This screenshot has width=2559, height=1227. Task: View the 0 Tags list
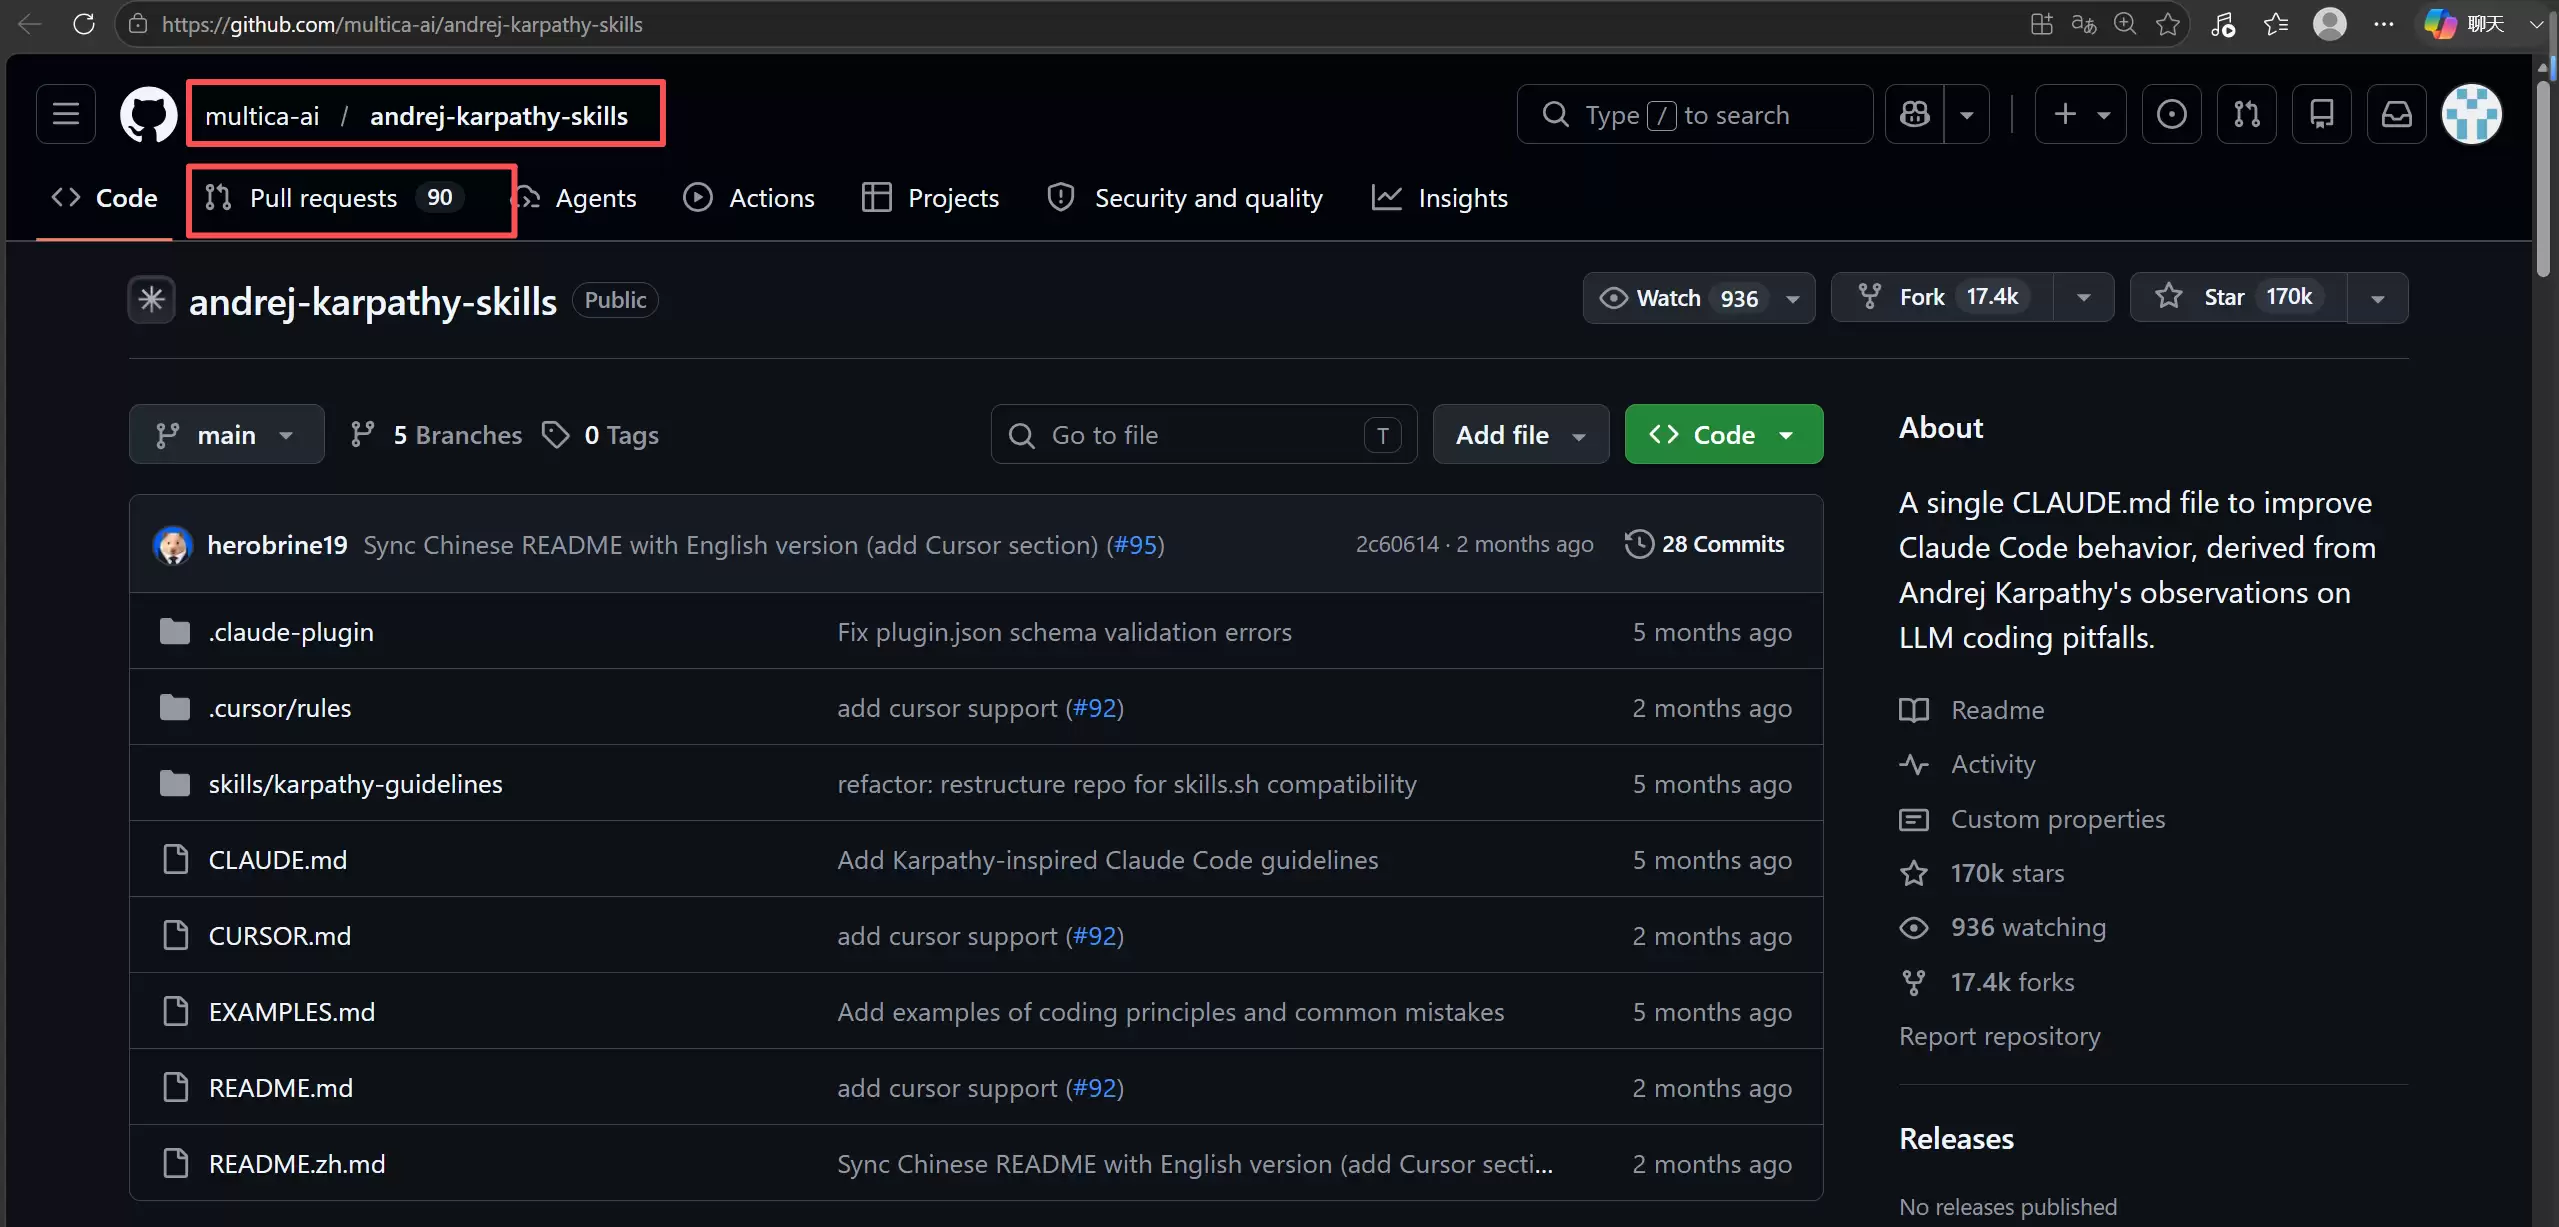pyautogui.click(x=600, y=435)
